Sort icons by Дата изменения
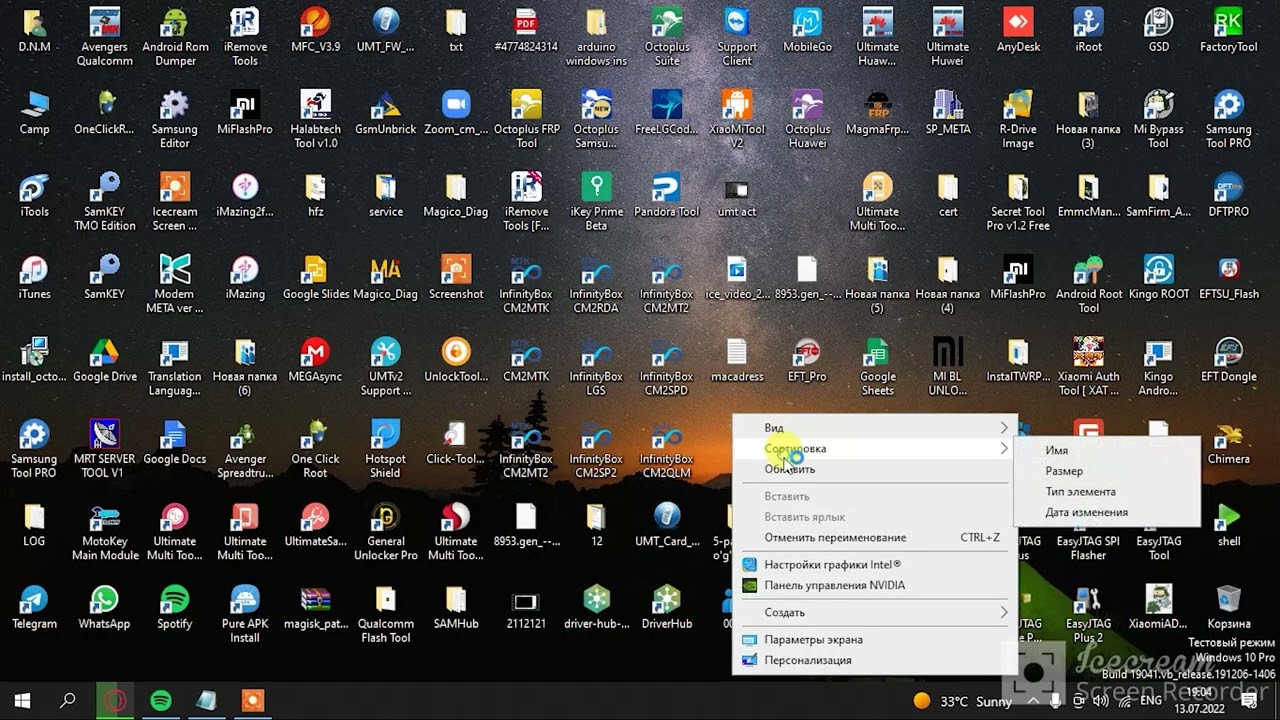This screenshot has width=1280, height=720. coord(1106,512)
